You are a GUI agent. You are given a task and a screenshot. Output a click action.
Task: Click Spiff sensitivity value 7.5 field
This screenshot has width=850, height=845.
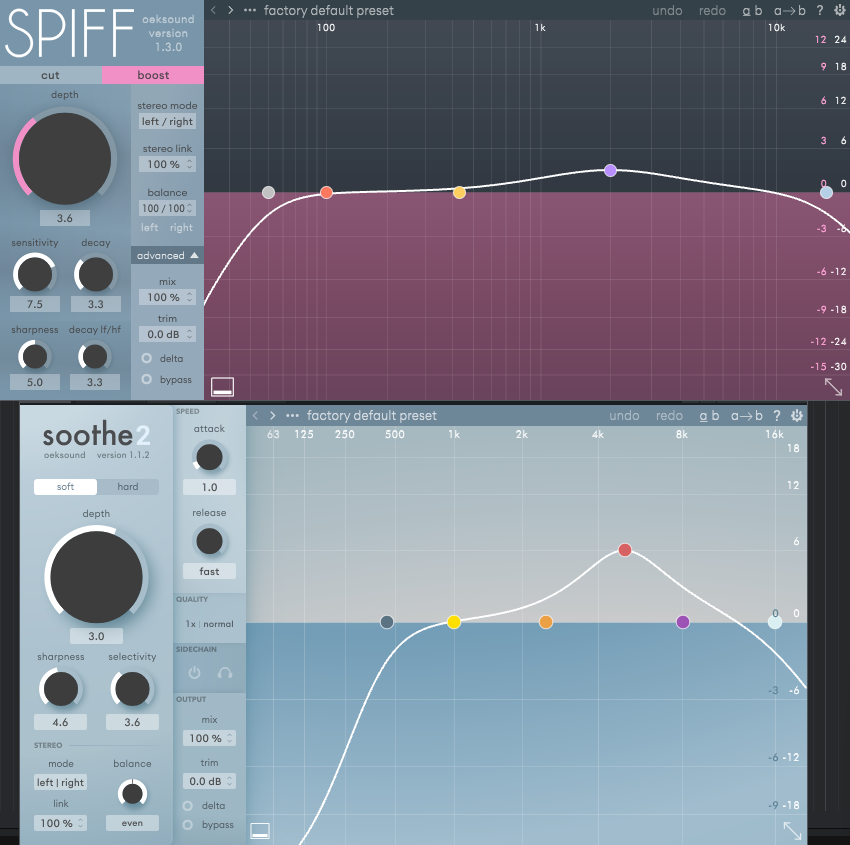coord(35,304)
